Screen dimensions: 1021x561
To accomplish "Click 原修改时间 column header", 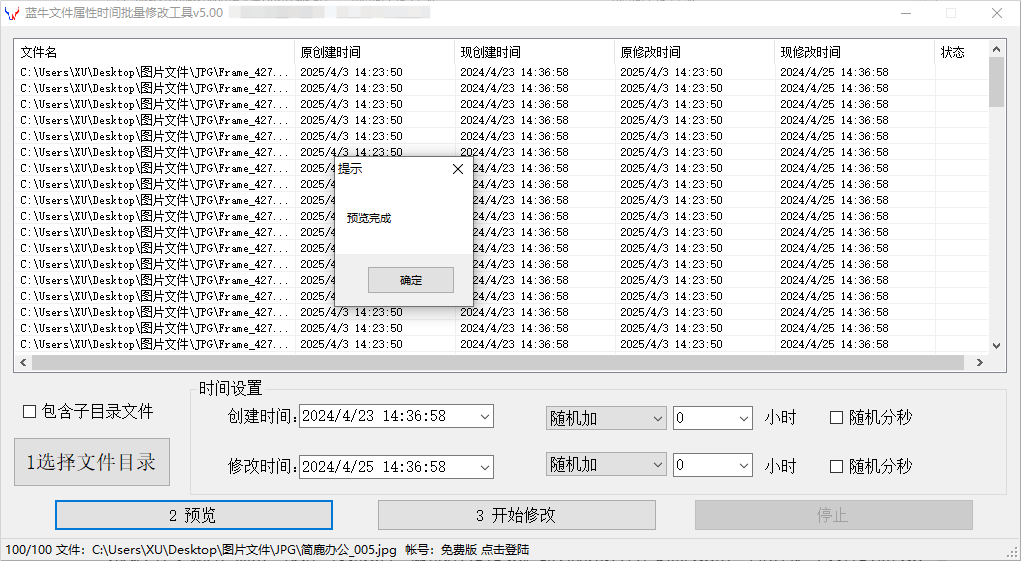I will [x=694, y=52].
